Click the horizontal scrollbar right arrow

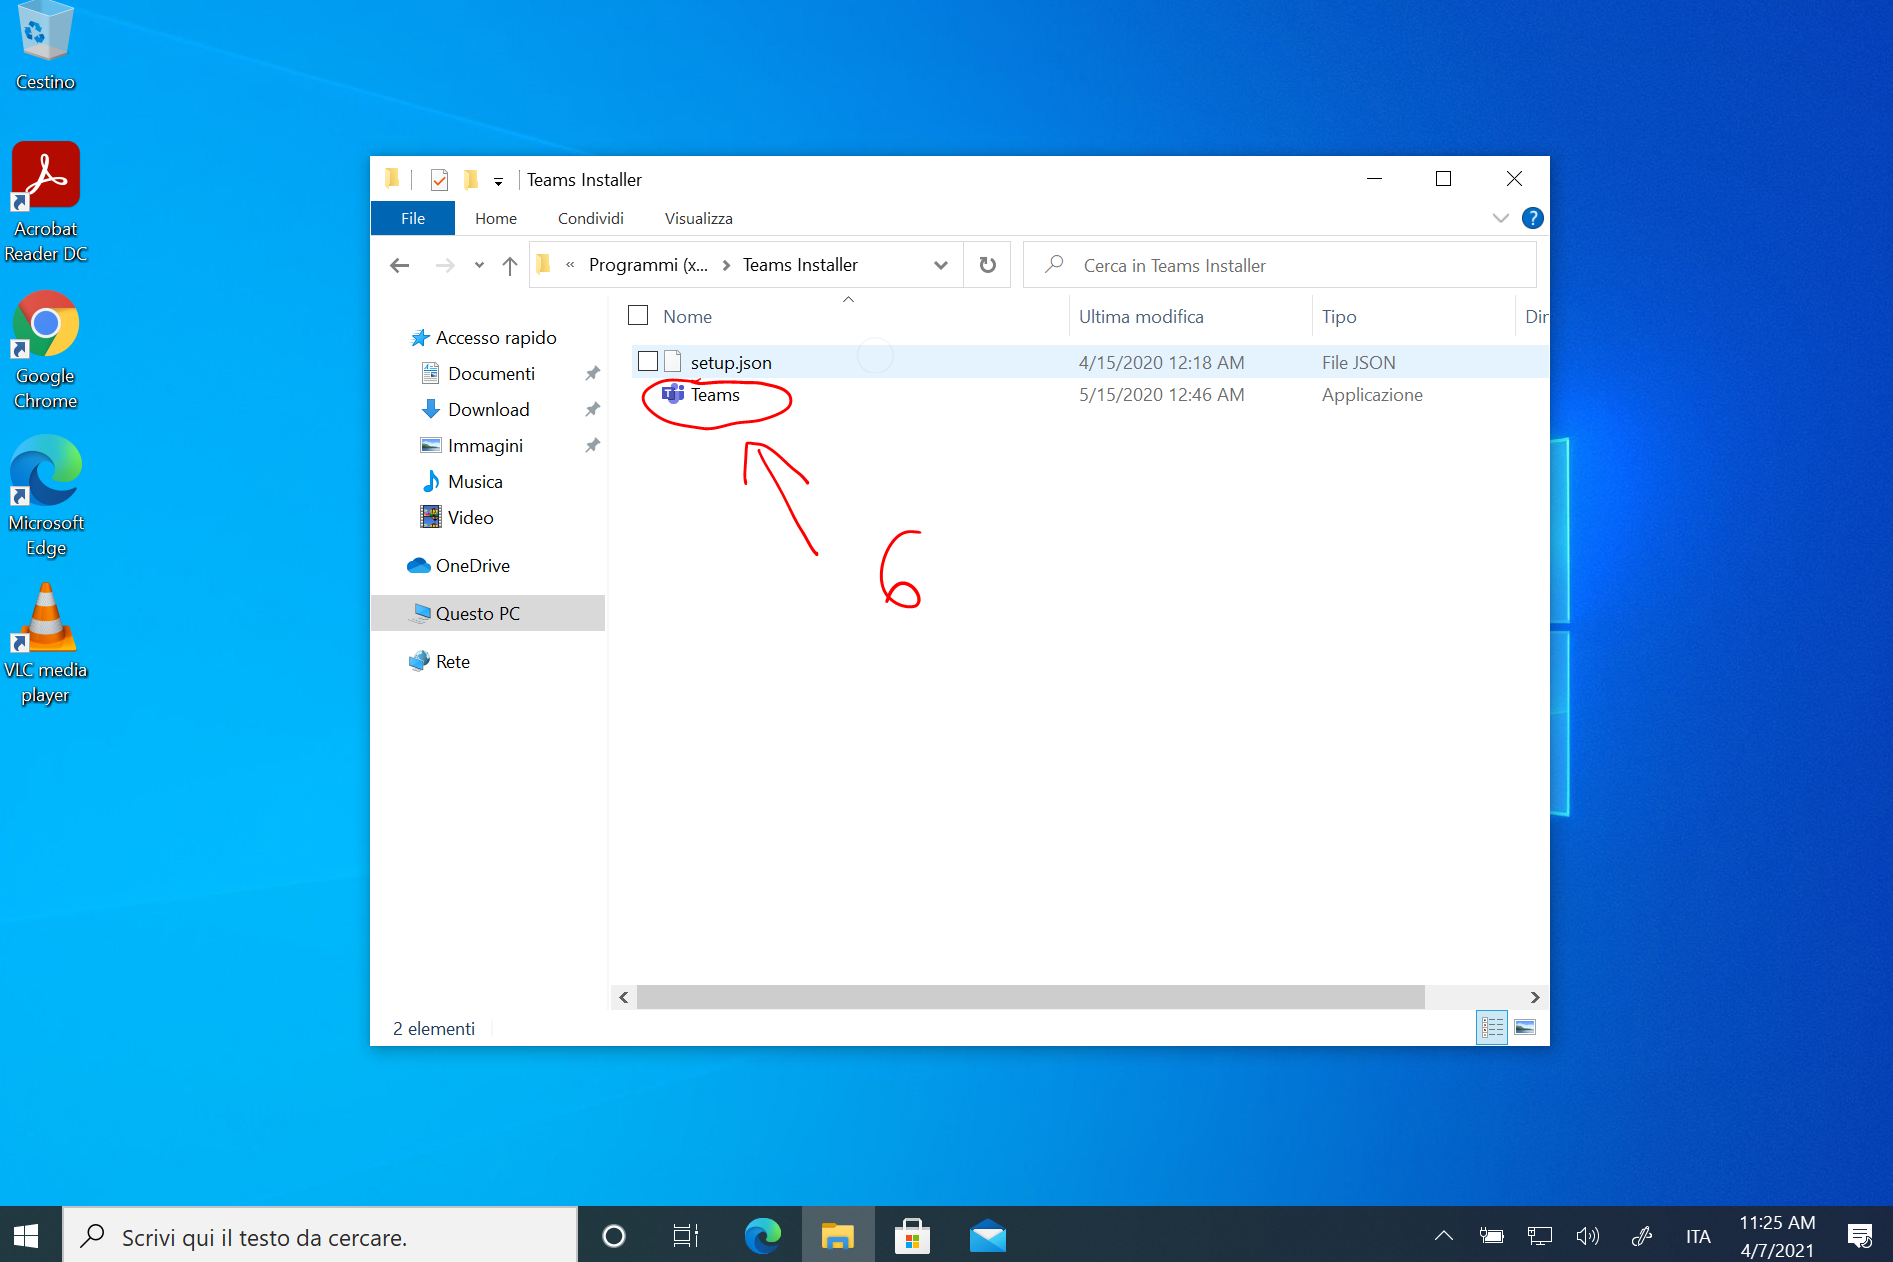1535,997
